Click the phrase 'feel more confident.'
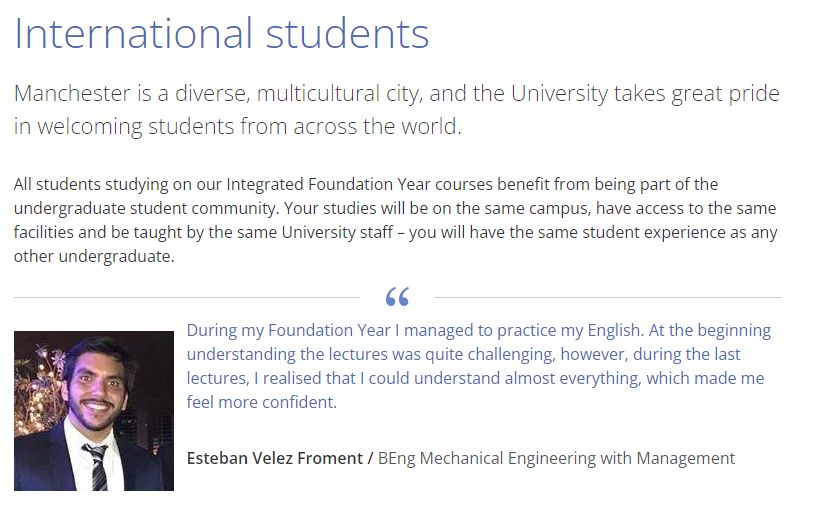 (x=262, y=402)
